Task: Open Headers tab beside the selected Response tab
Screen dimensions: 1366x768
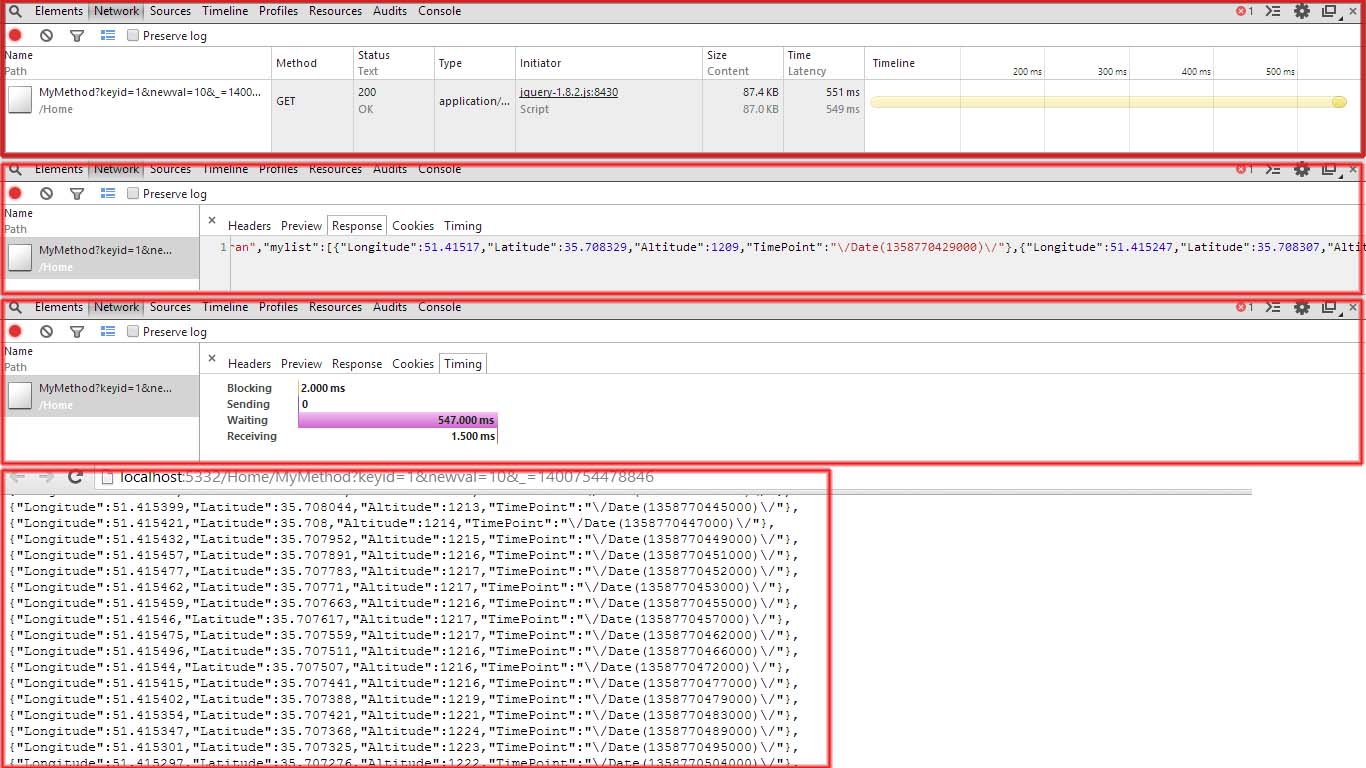Action: [x=249, y=226]
